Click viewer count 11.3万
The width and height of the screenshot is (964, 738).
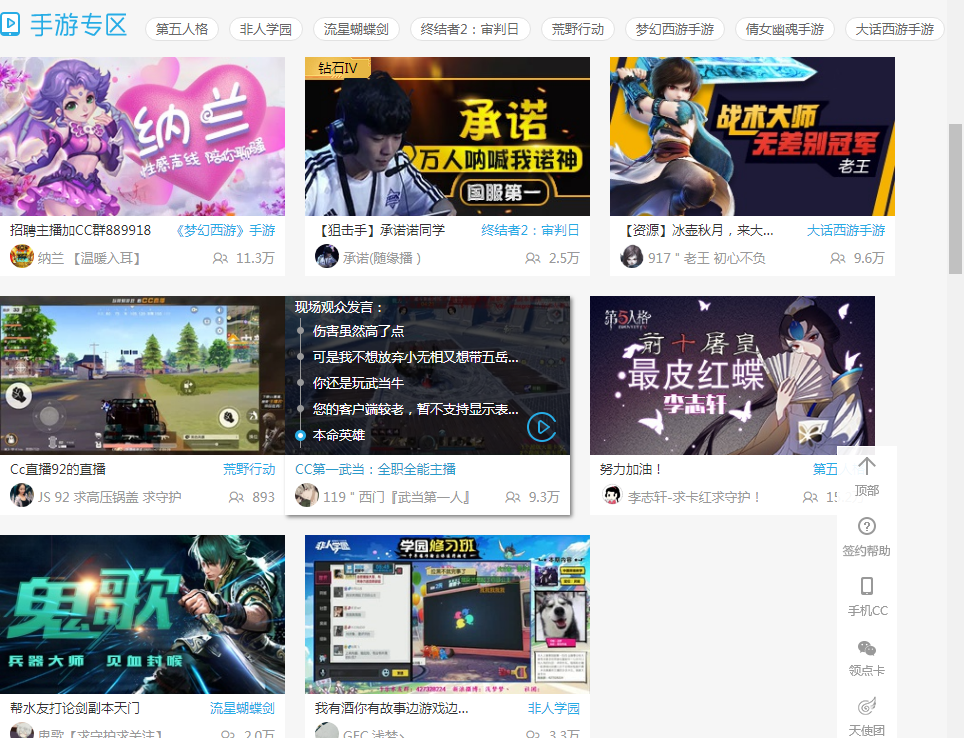[255, 258]
